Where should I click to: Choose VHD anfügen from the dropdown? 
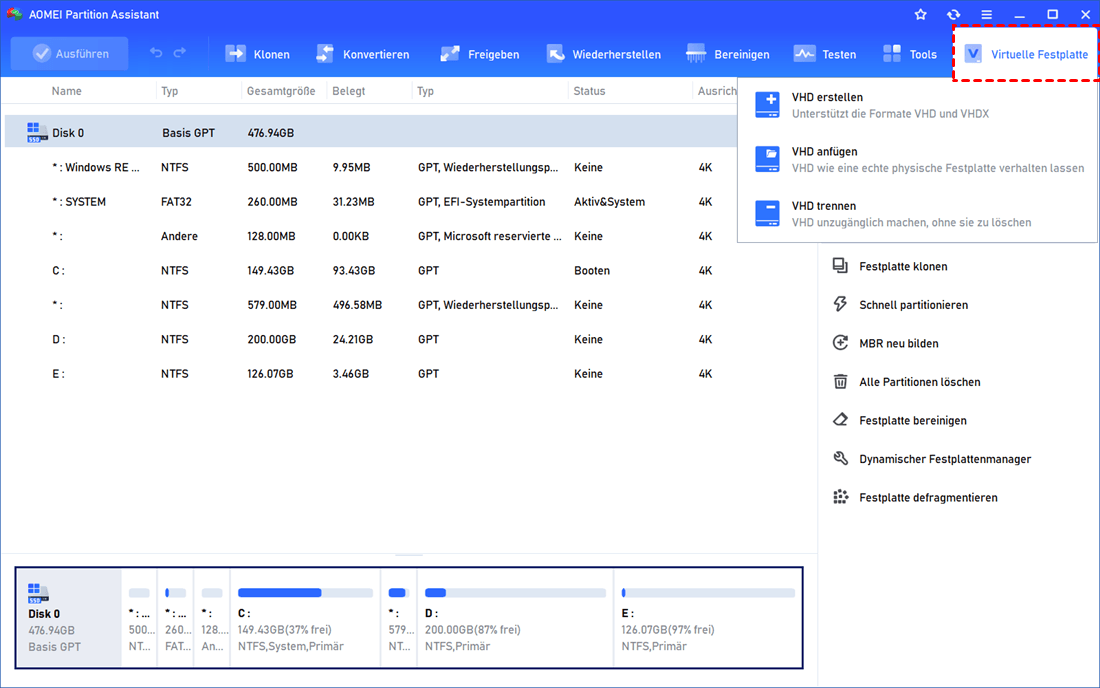pos(918,159)
